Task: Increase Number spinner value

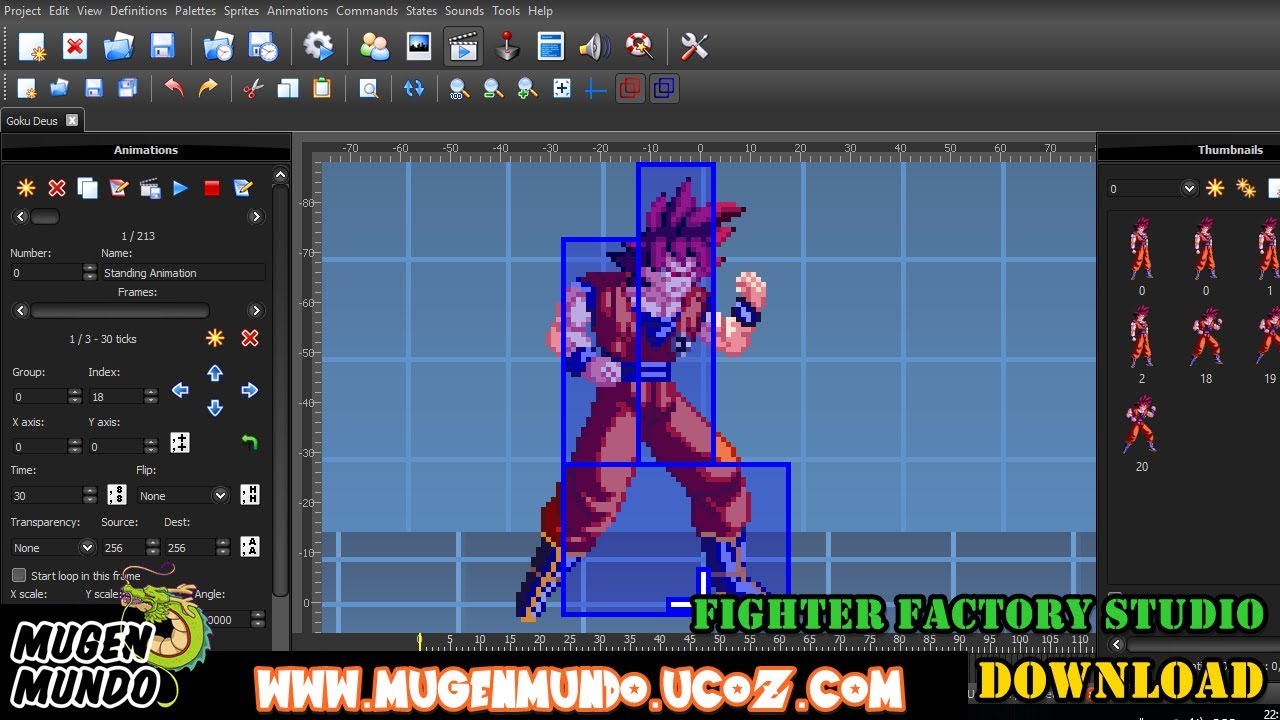Action: (90, 268)
